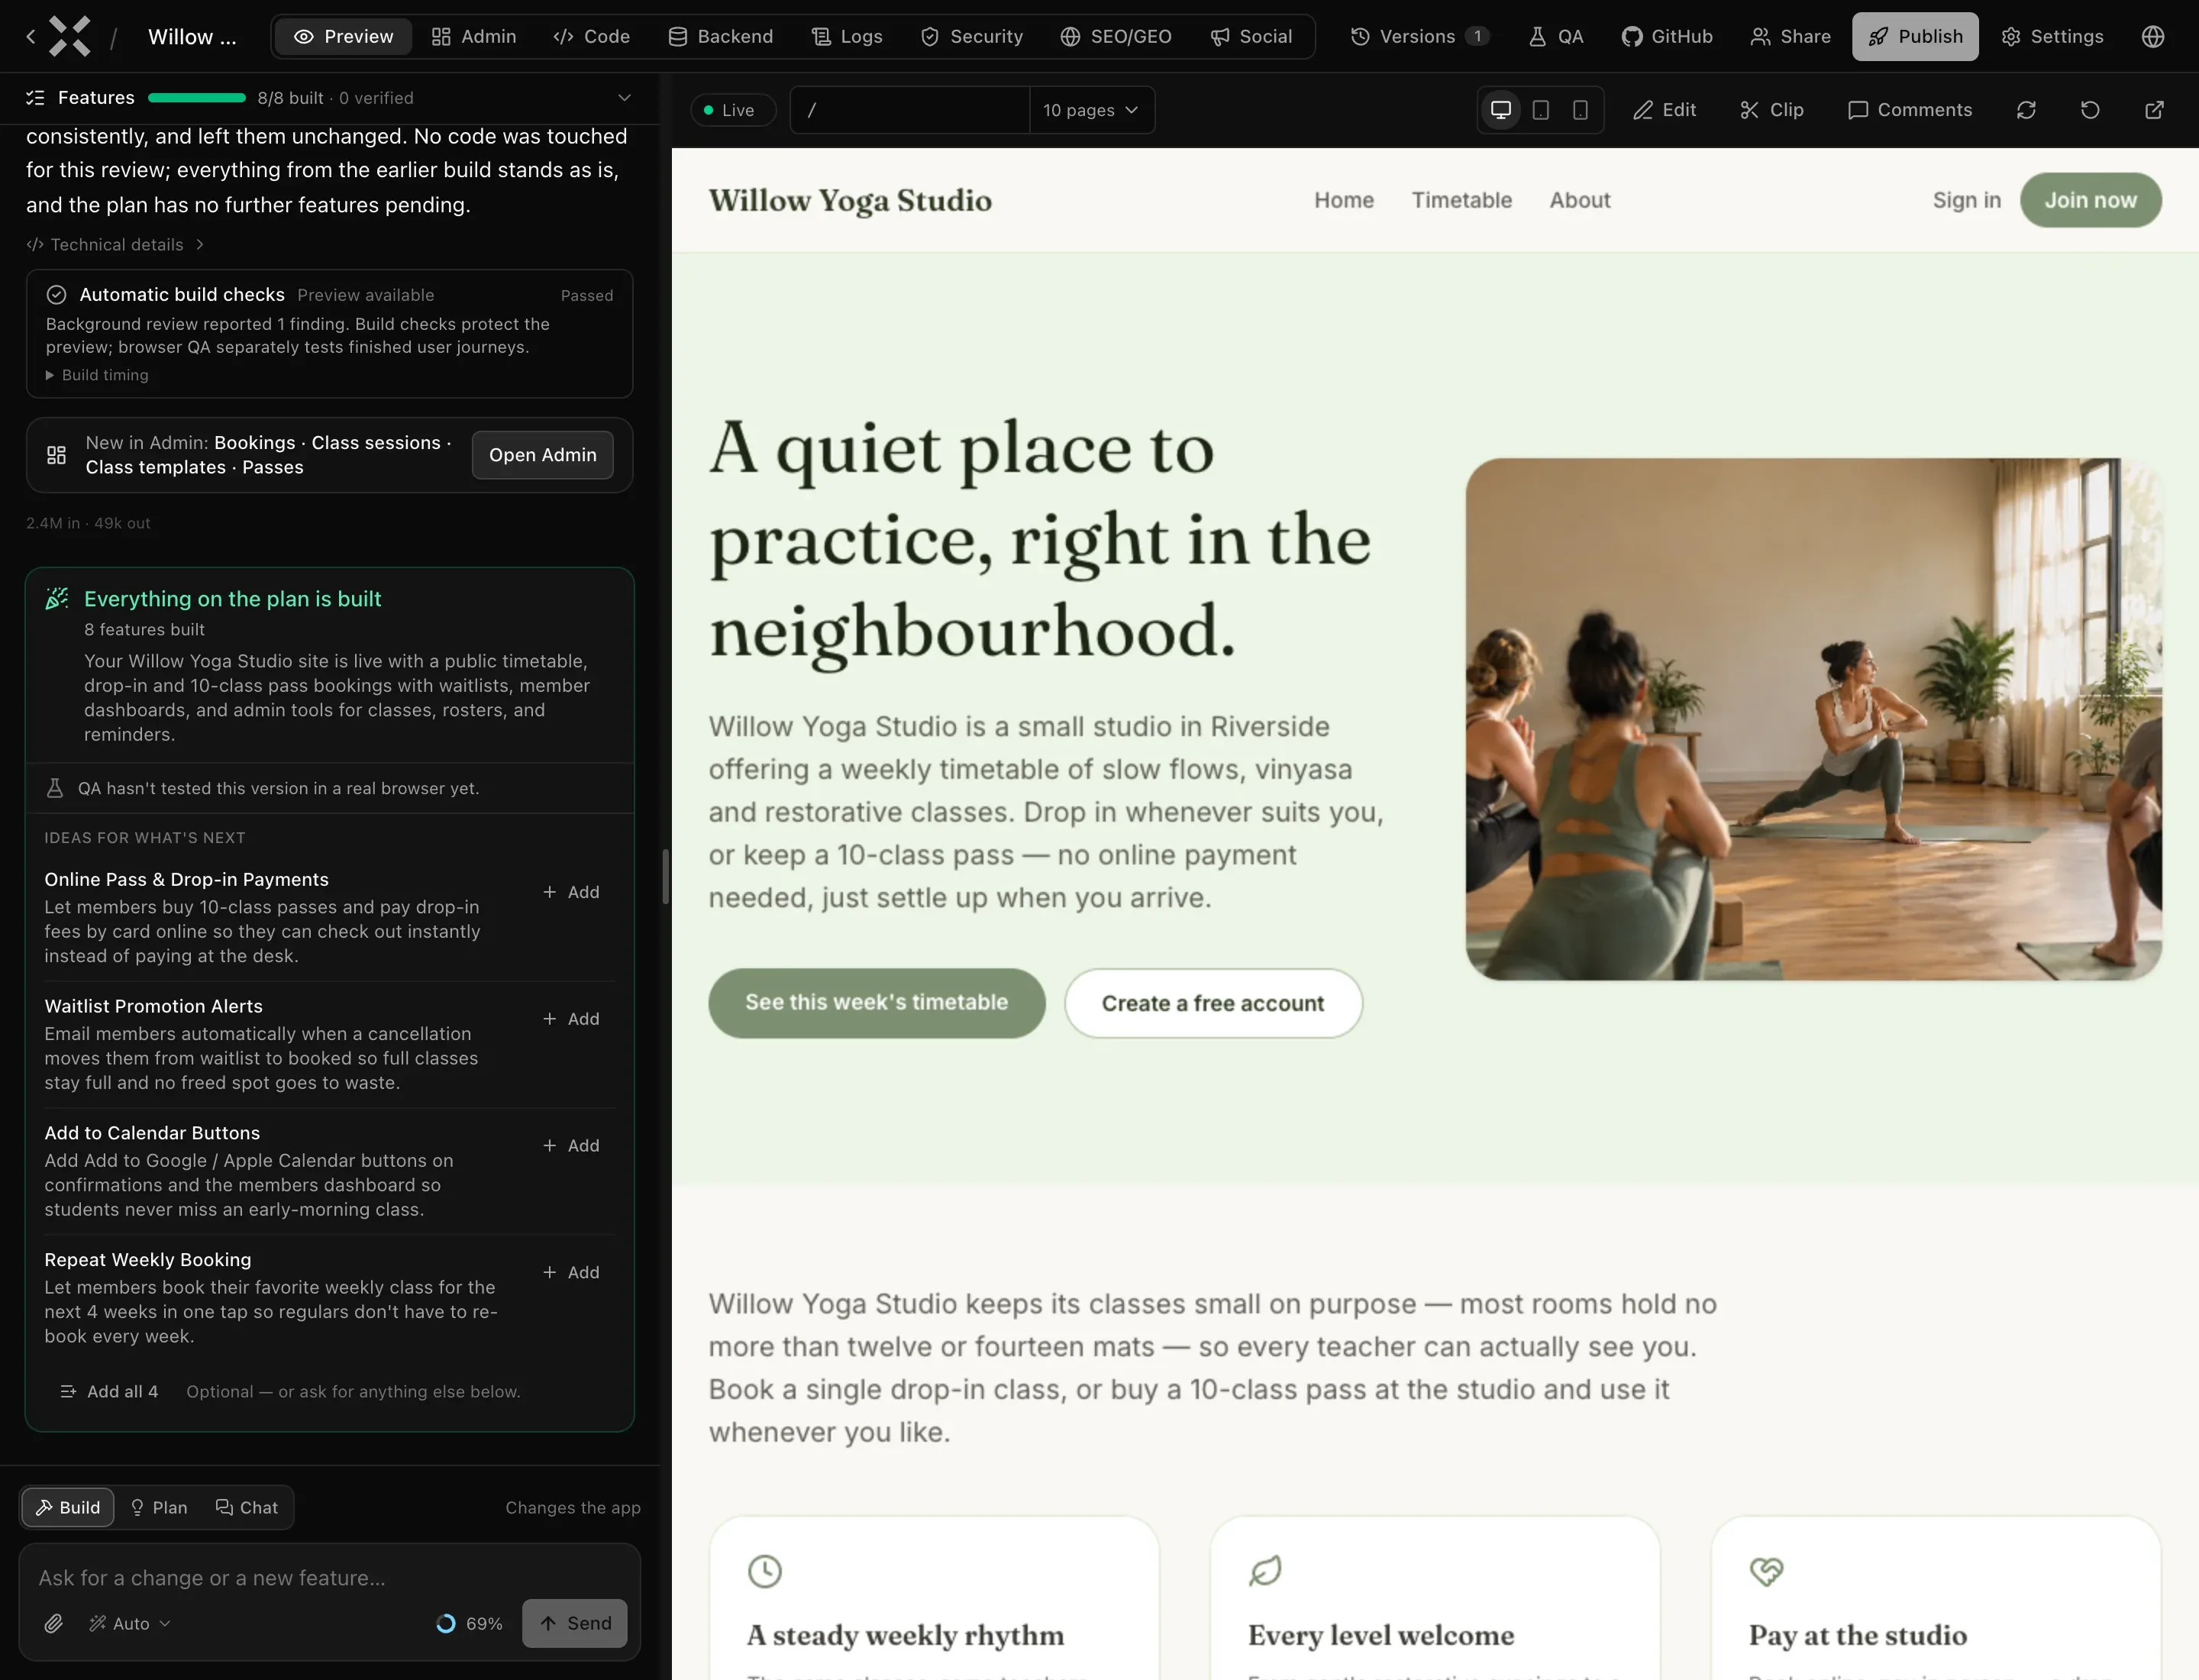Activate the Clip scissors tool
This screenshot has width=2199, height=1680.
click(1771, 110)
